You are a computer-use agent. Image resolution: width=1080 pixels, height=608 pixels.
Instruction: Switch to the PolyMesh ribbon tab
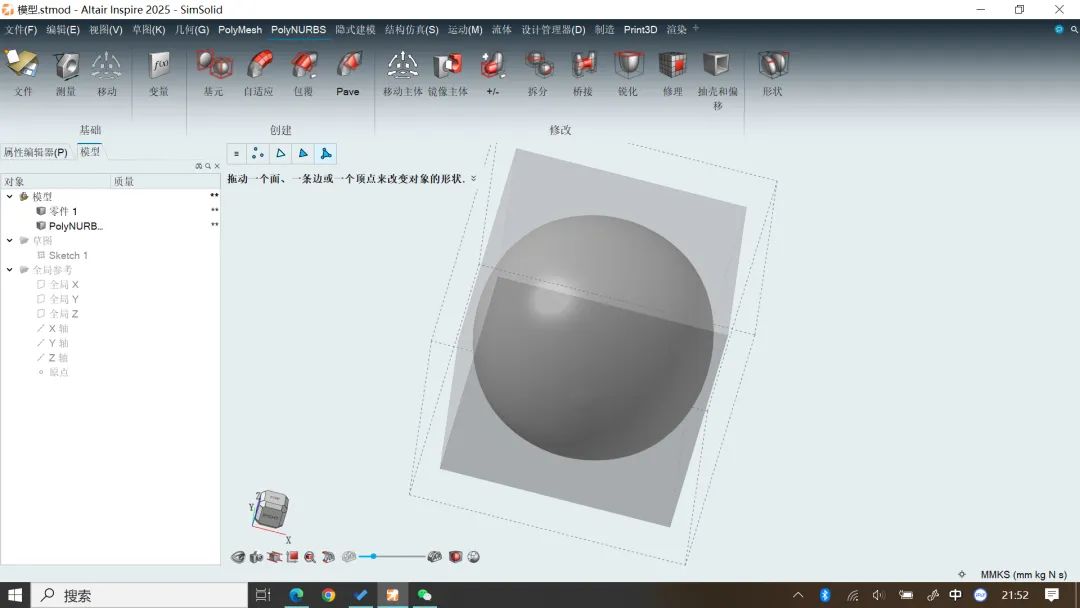pyautogui.click(x=239, y=30)
